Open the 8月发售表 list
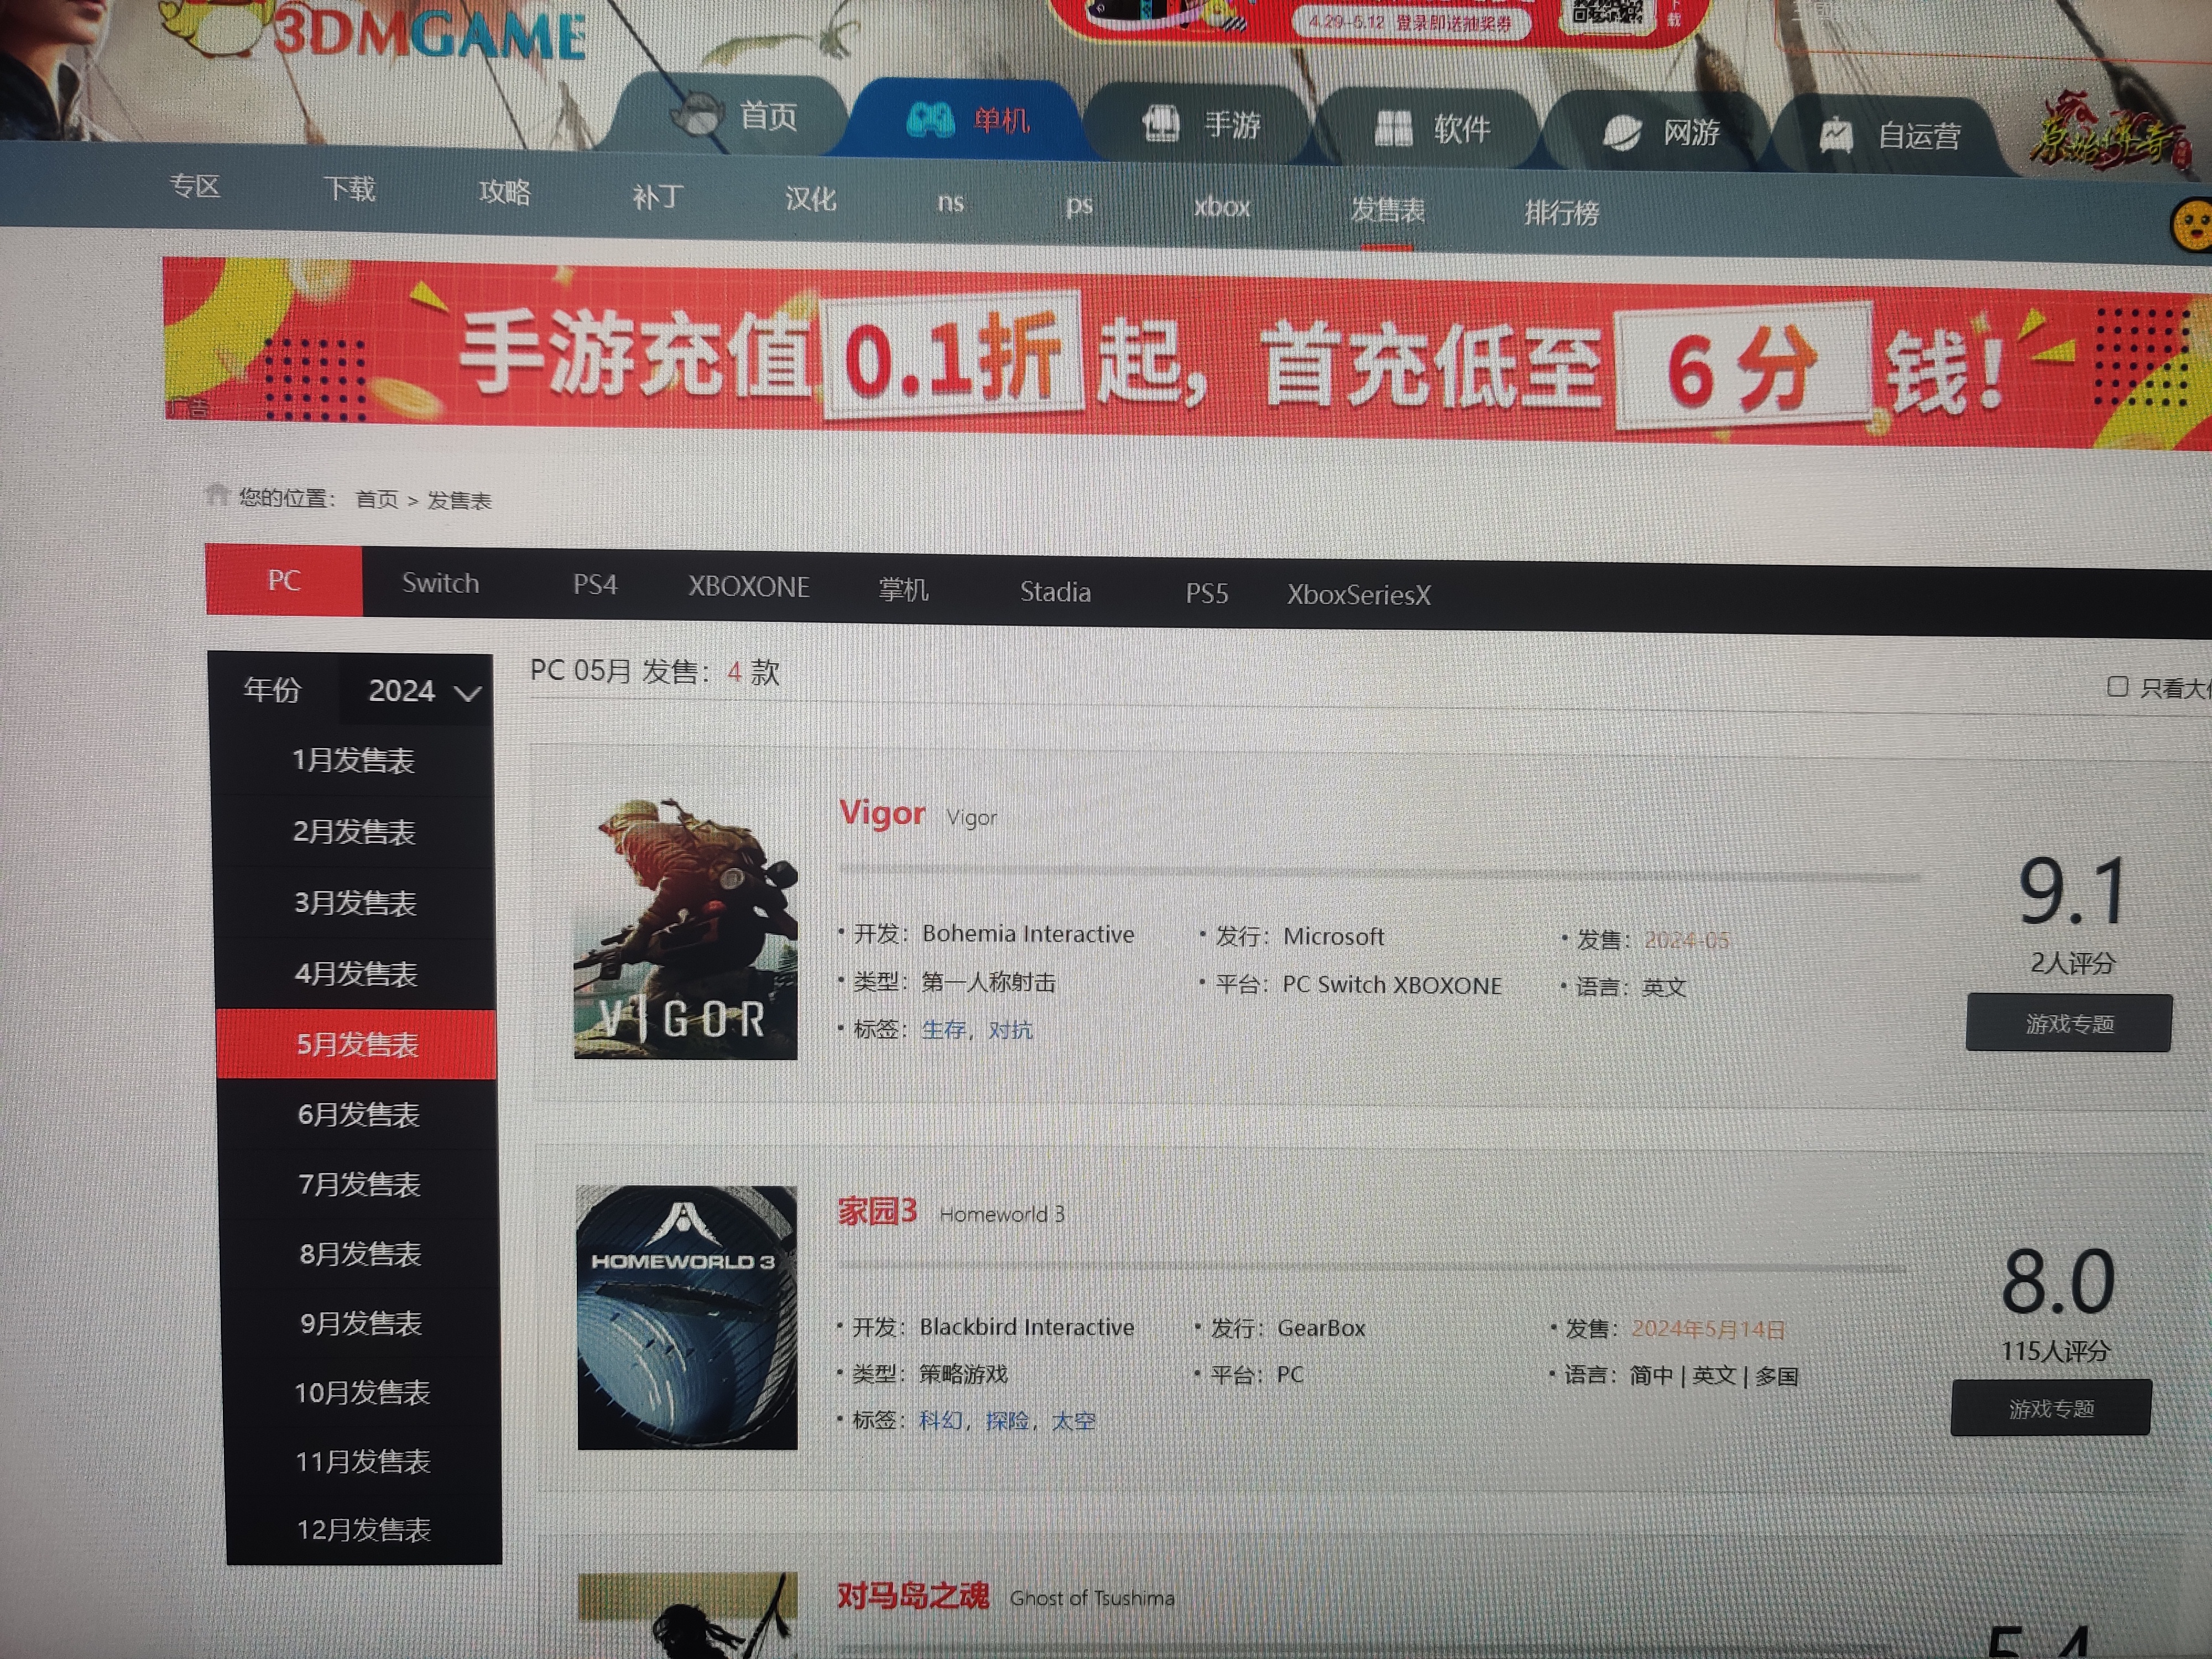This screenshot has width=2212, height=1659. tap(360, 1253)
